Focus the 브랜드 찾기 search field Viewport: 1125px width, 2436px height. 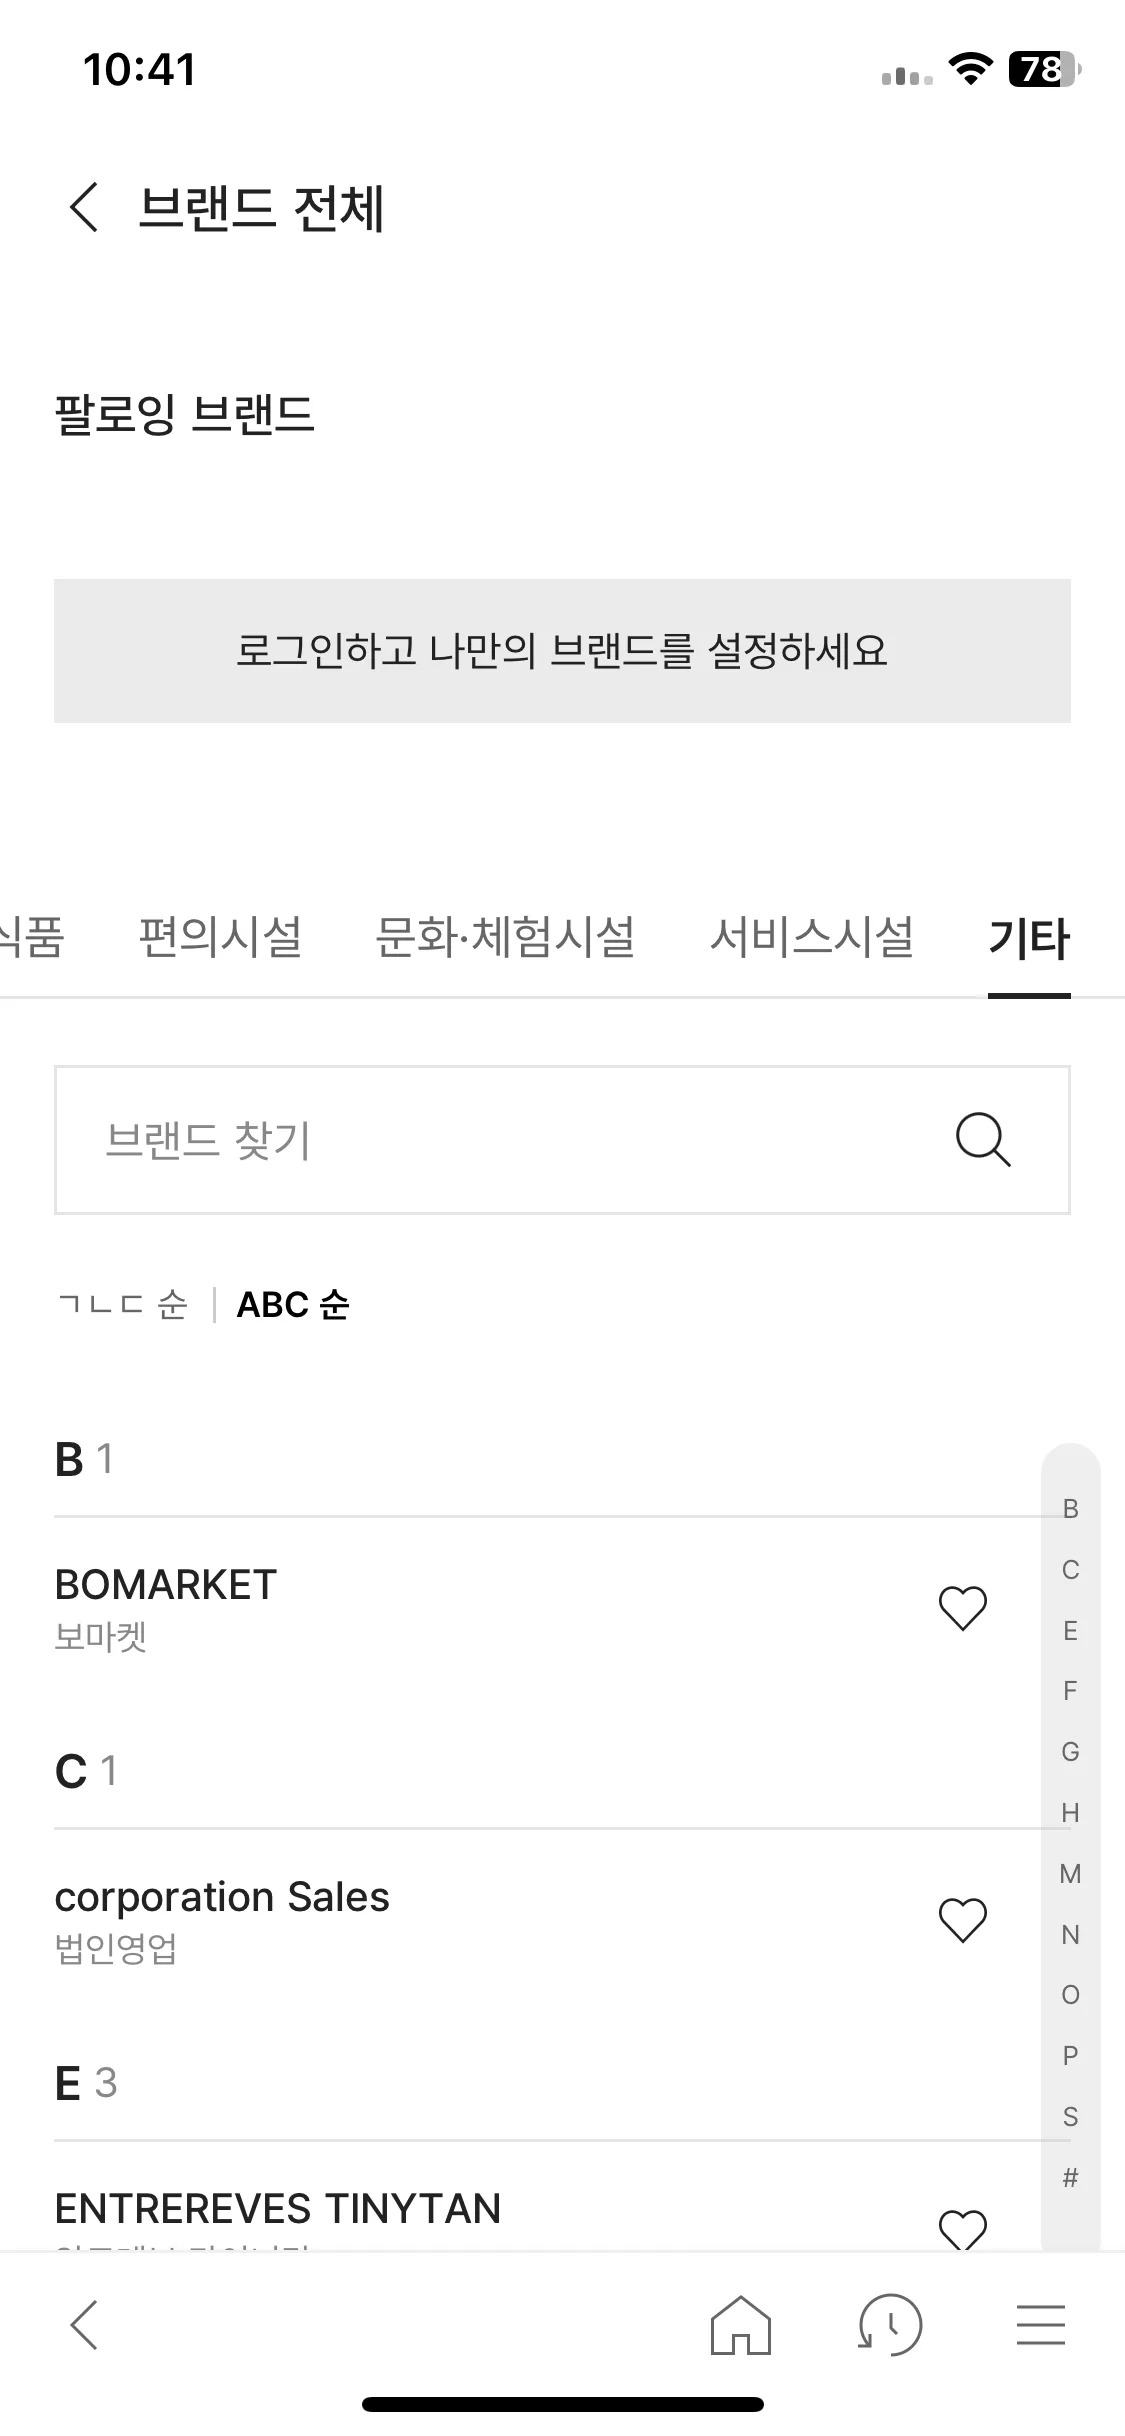click(562, 1140)
